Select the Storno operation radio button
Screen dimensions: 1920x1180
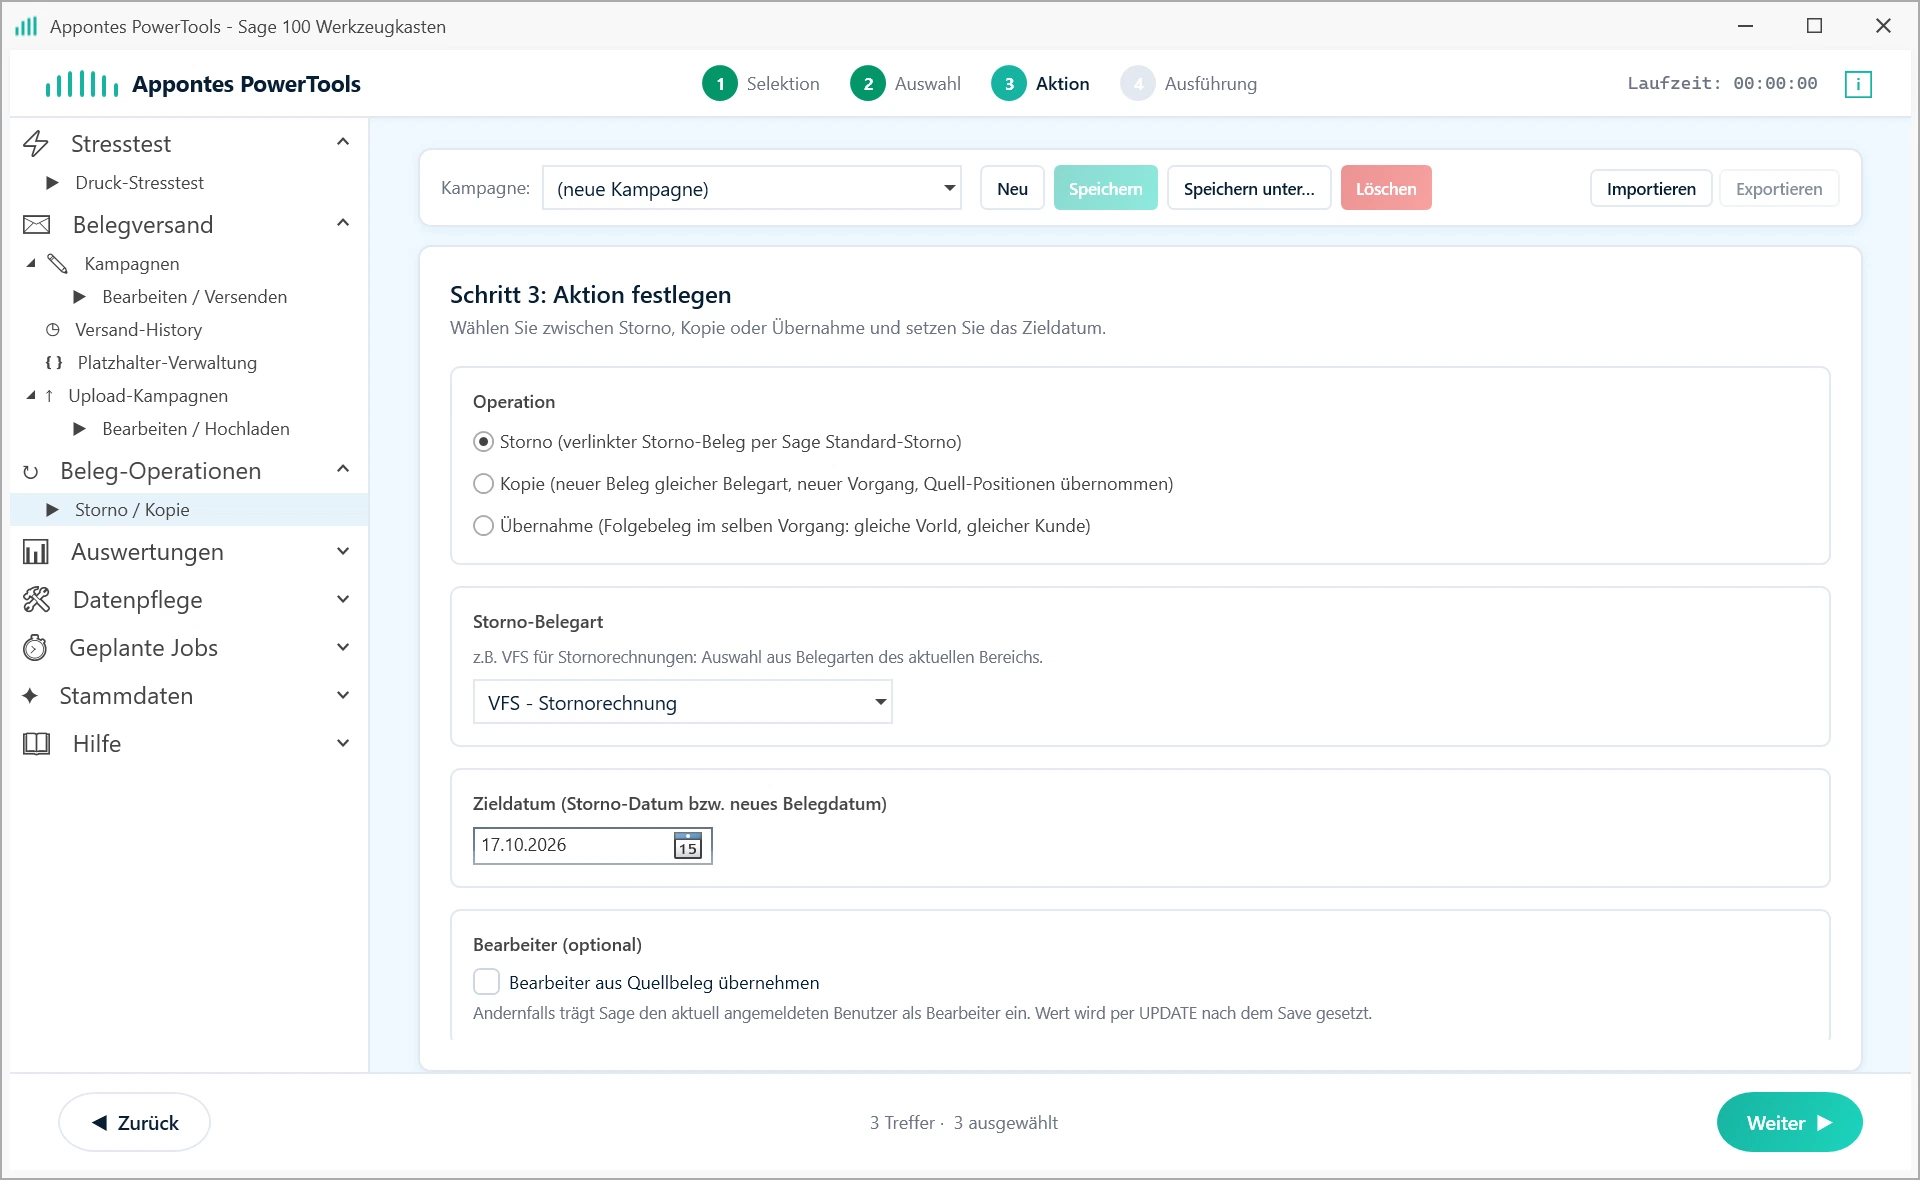click(x=483, y=442)
